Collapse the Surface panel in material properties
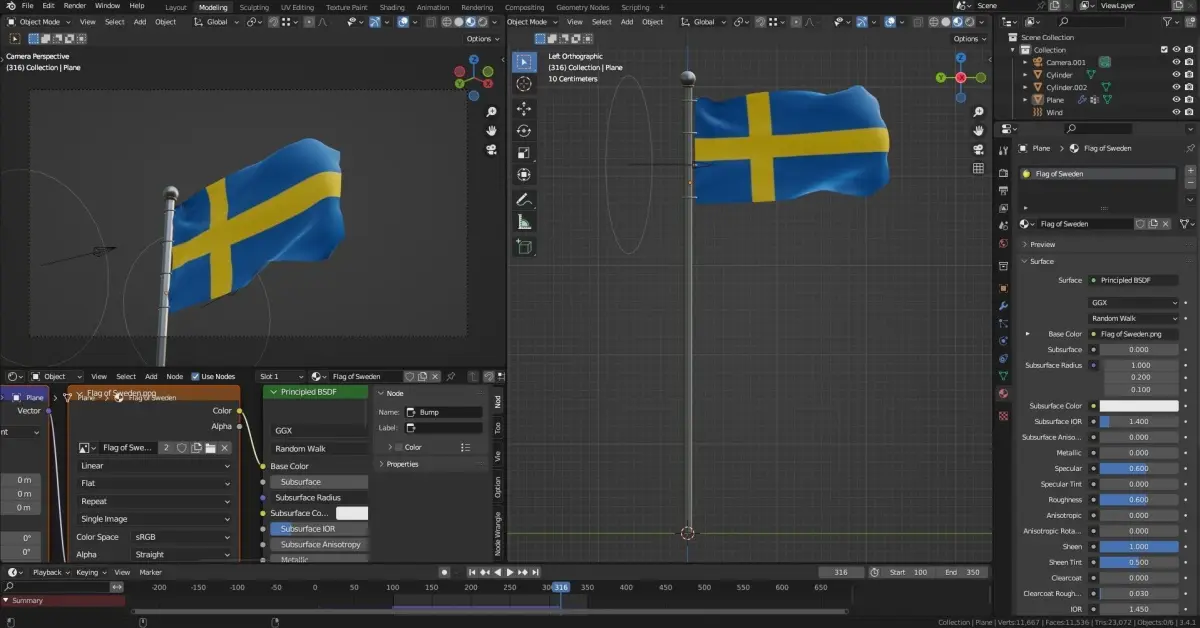 tap(1041, 261)
